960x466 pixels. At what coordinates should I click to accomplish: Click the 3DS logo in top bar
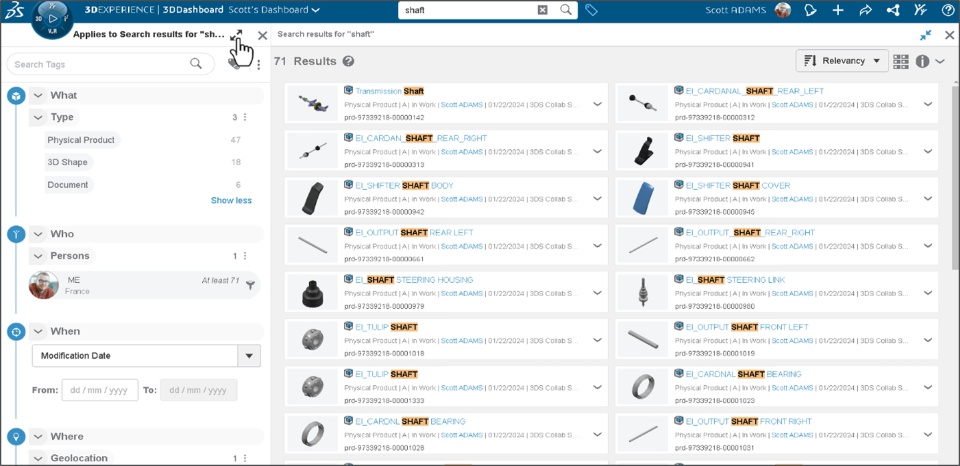pyautogui.click(x=13, y=10)
